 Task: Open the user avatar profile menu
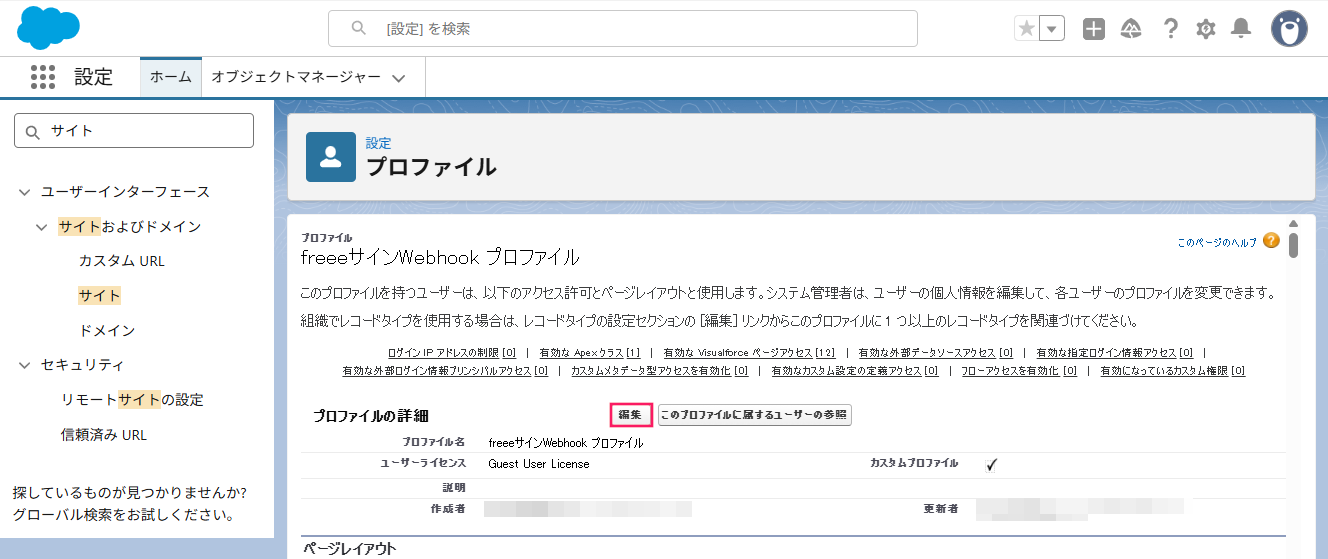[1289, 28]
